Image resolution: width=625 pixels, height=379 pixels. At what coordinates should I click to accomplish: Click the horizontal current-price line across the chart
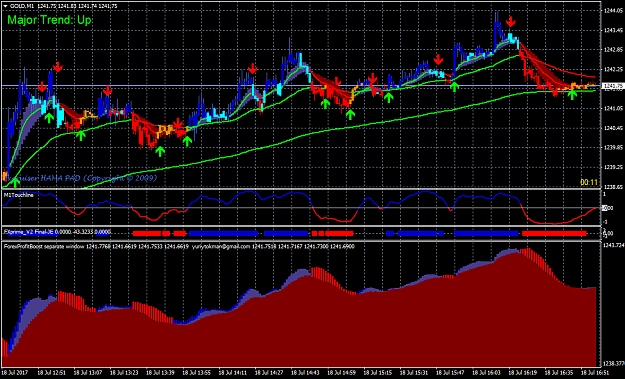[301, 86]
